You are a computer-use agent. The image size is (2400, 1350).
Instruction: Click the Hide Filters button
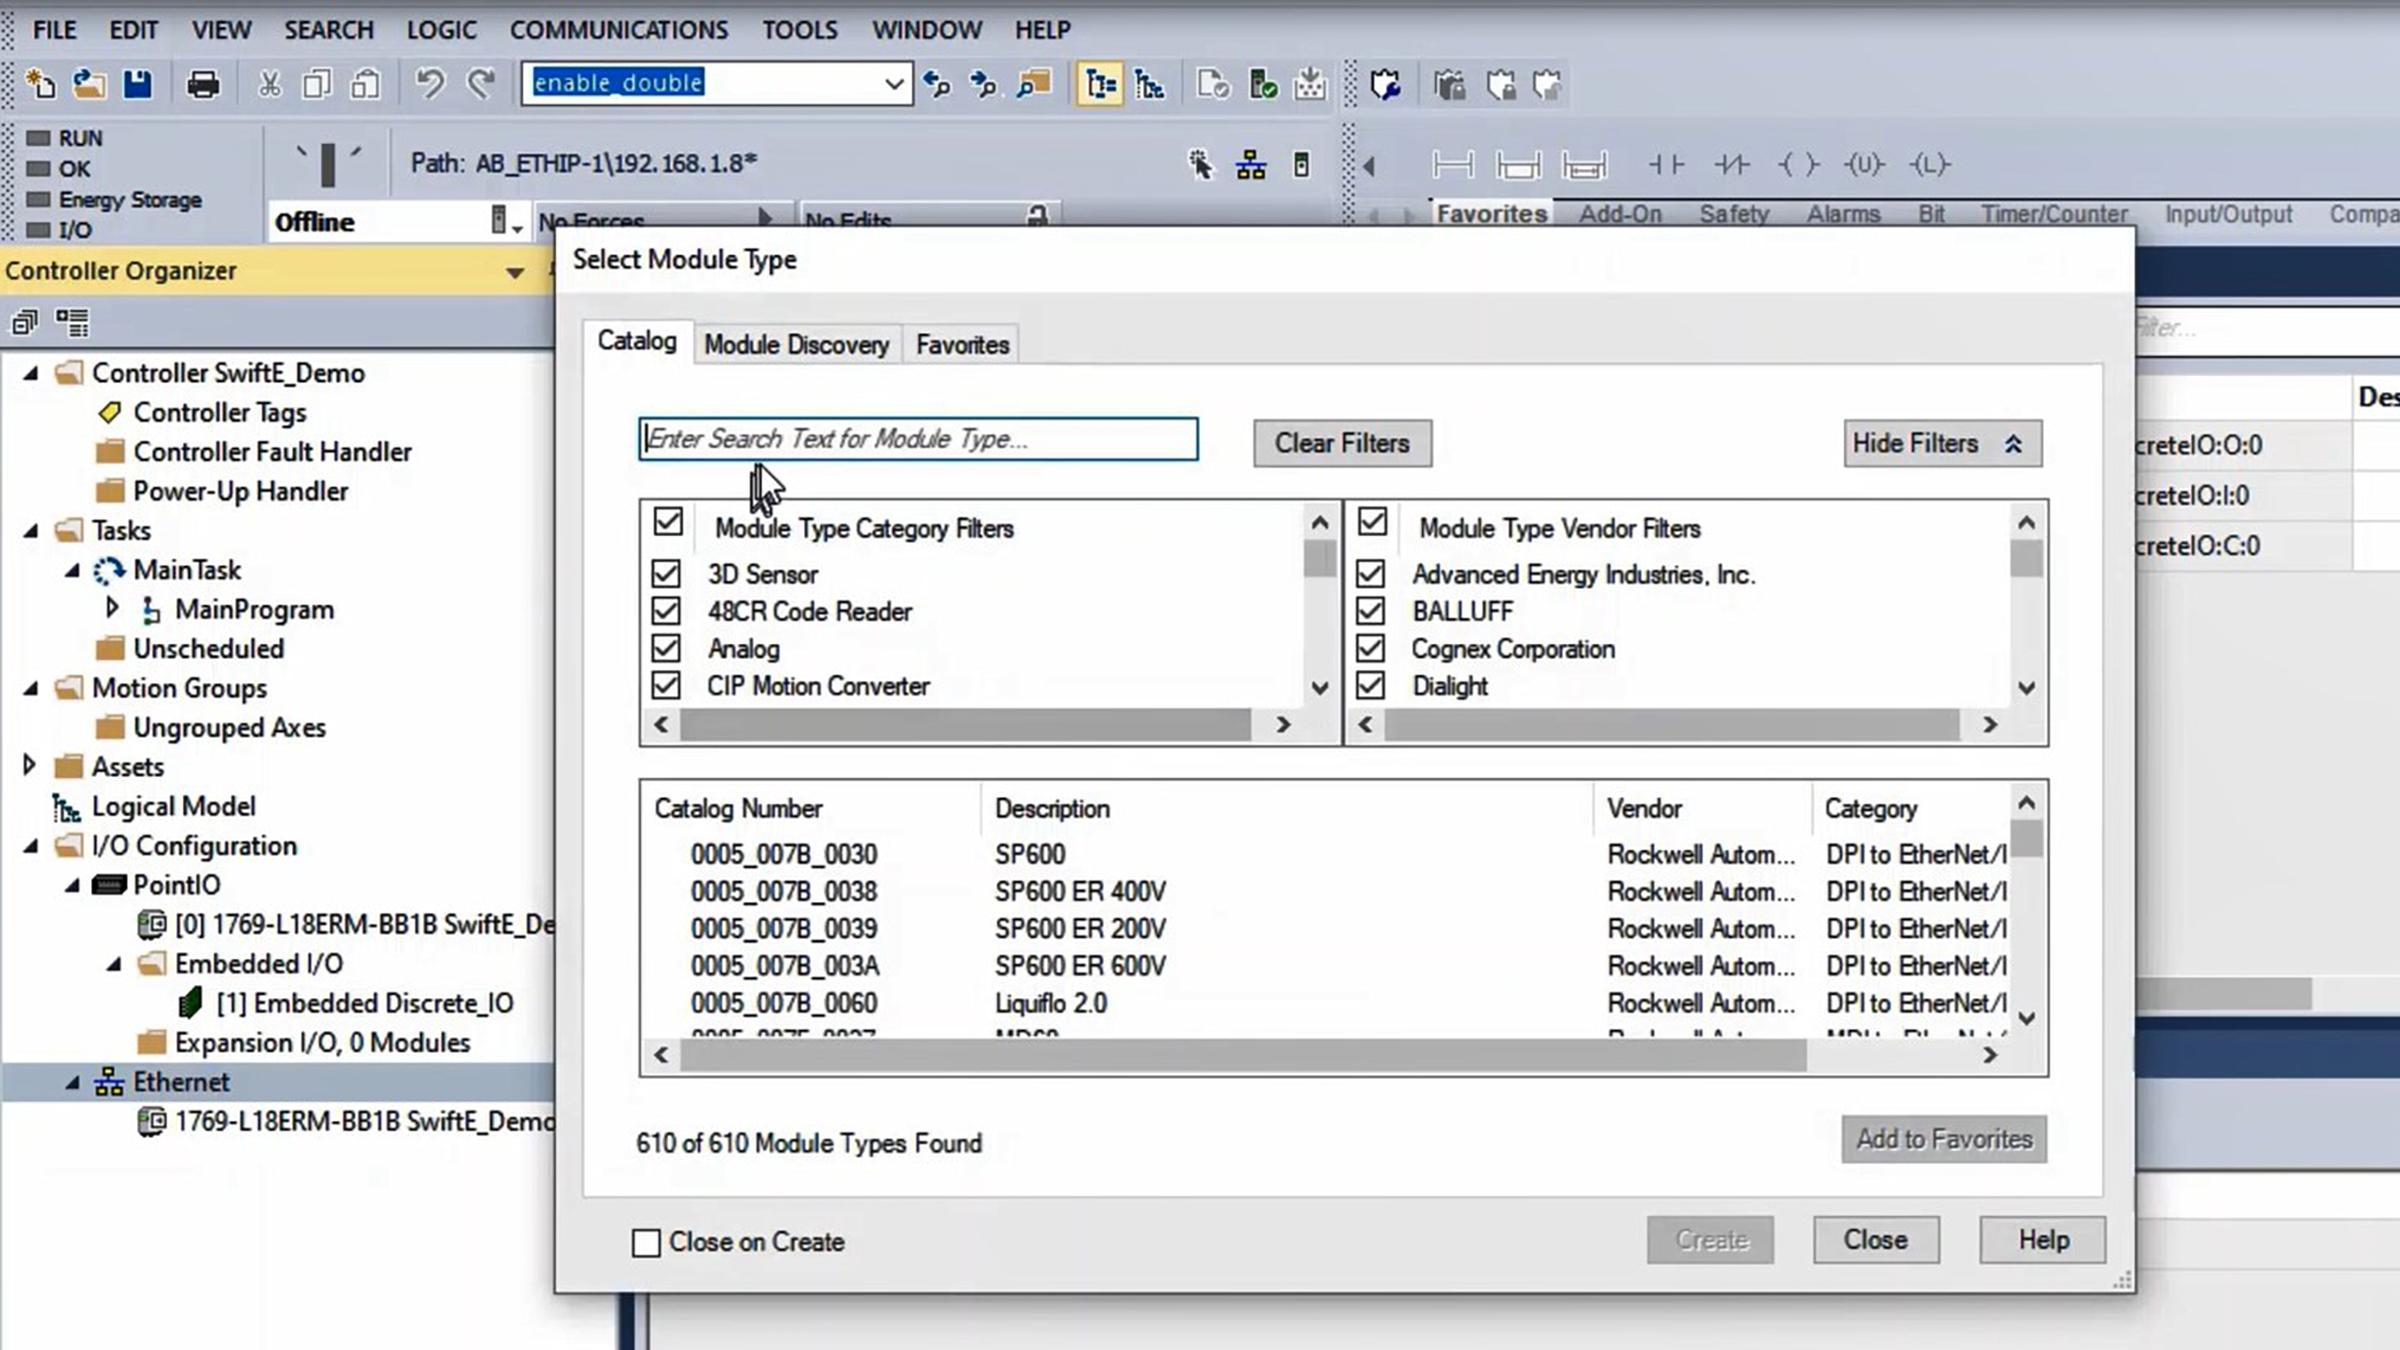(x=1941, y=443)
